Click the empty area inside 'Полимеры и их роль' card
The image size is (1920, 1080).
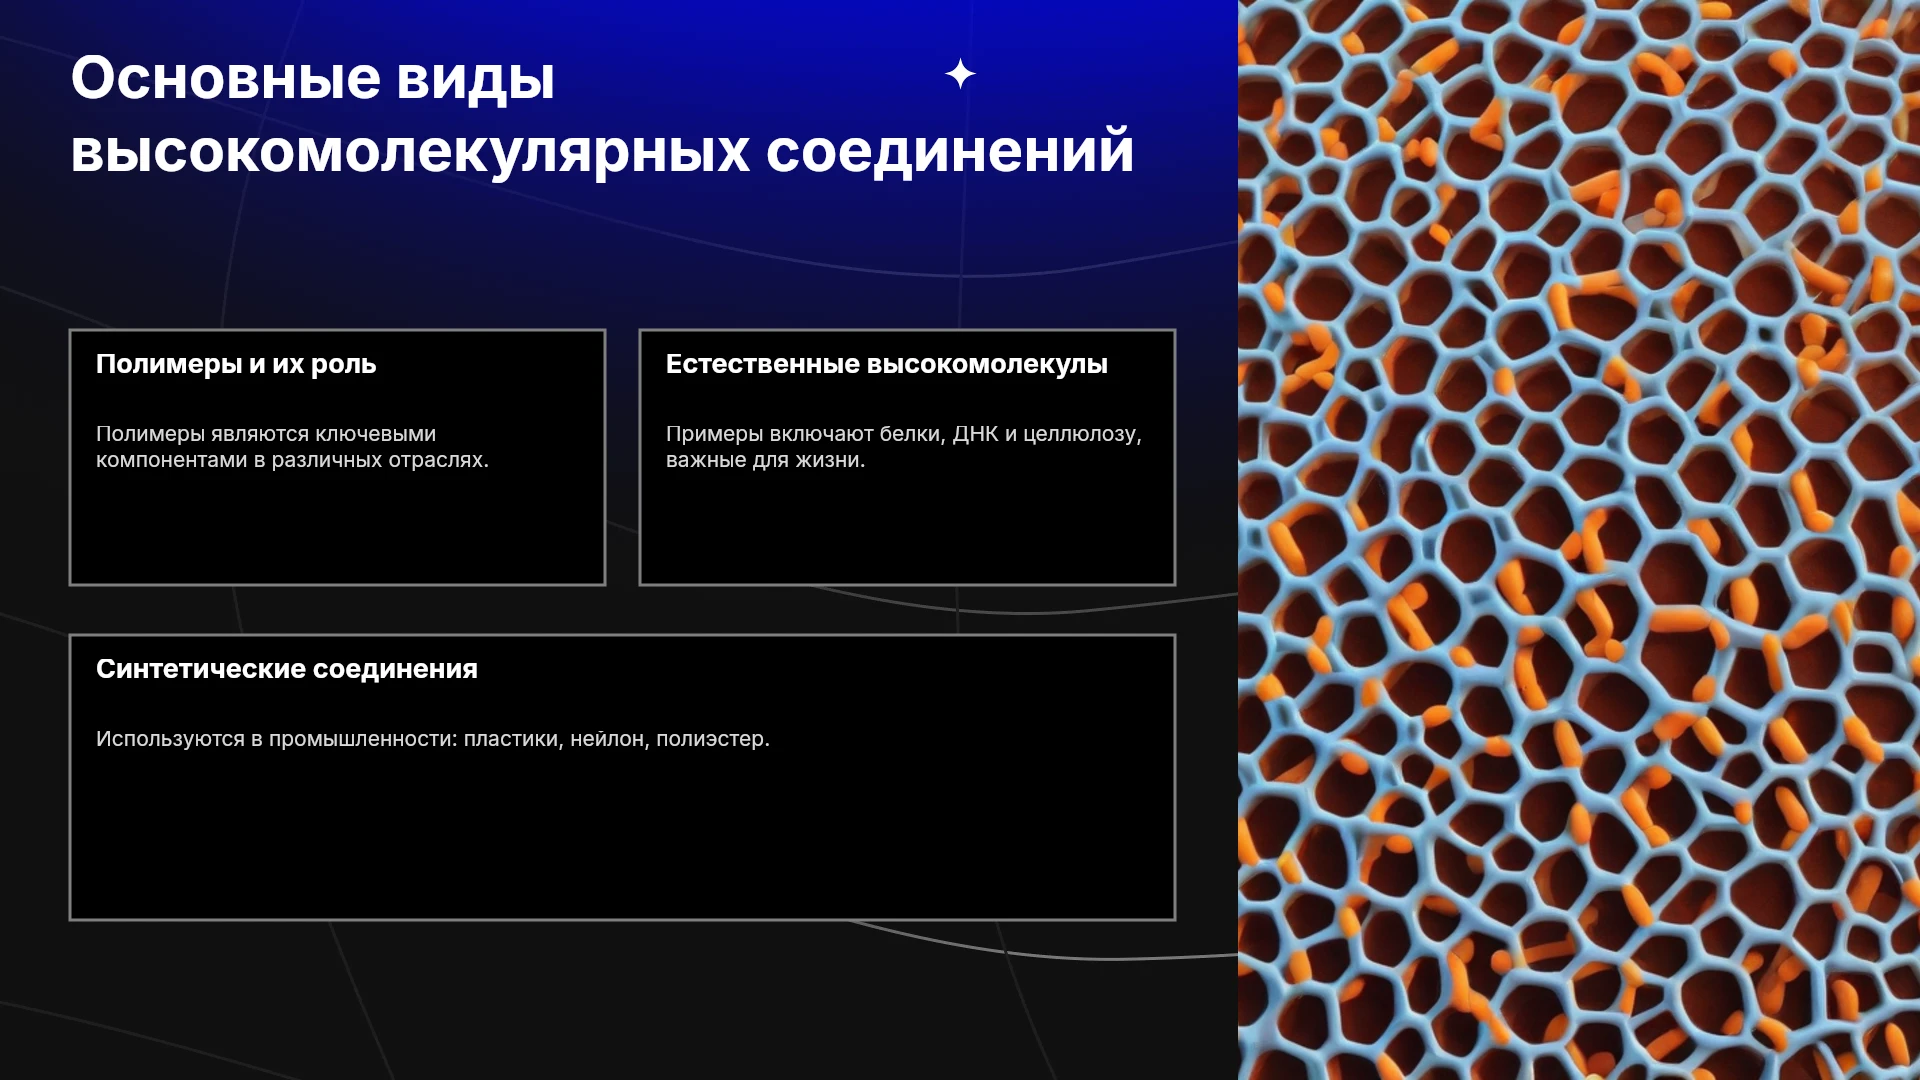click(337, 530)
